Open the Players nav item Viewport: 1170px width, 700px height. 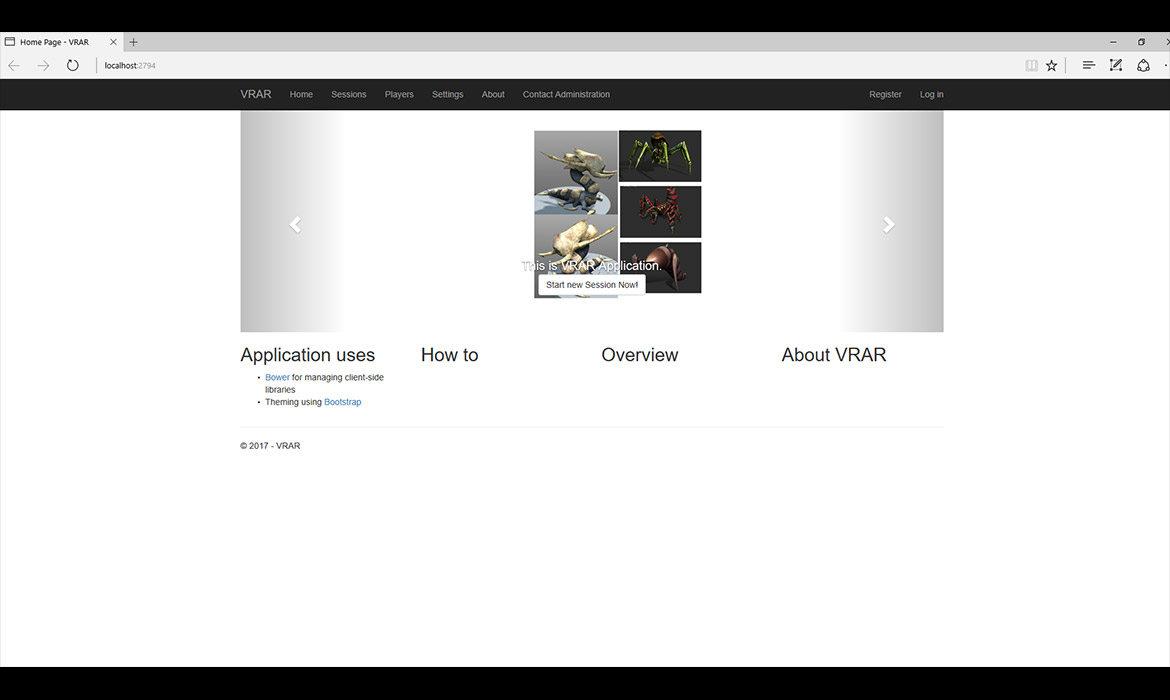pos(399,95)
